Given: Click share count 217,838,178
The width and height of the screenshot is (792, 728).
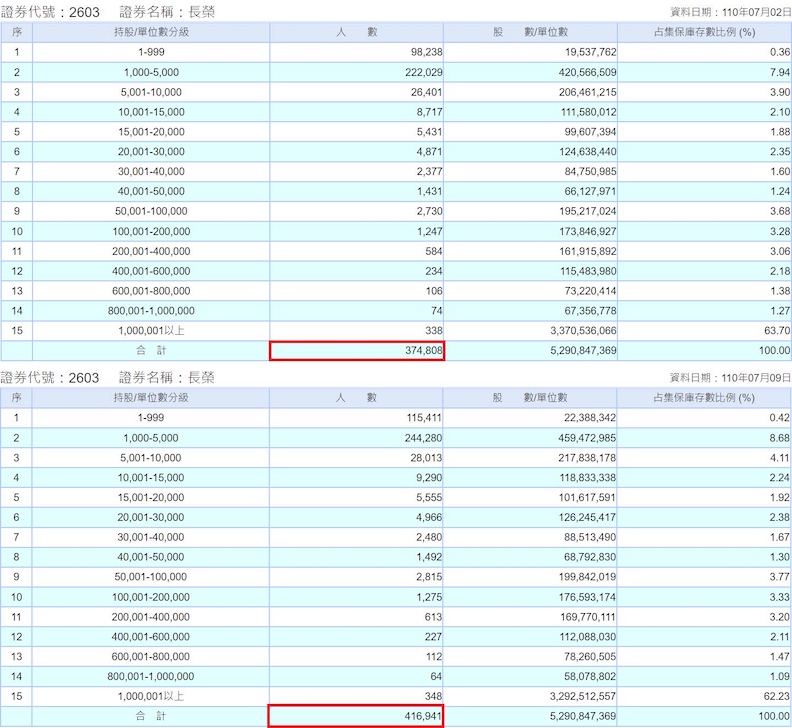Looking at the screenshot, I should 587,458.
